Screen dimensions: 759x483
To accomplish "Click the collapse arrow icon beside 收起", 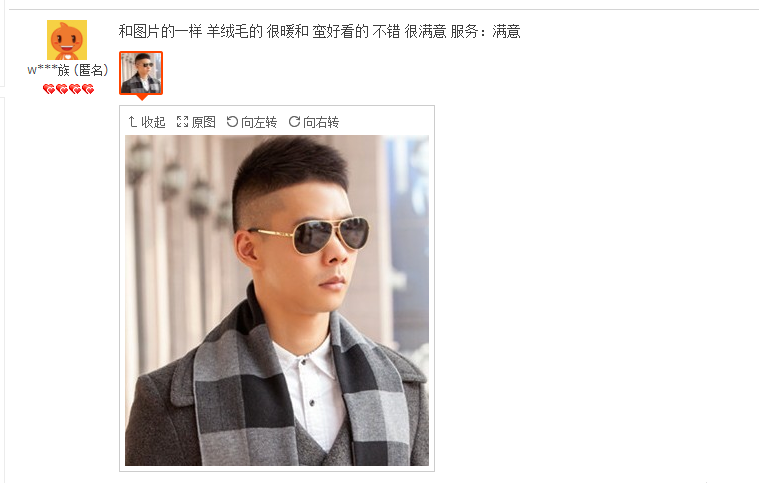I will pos(133,121).
